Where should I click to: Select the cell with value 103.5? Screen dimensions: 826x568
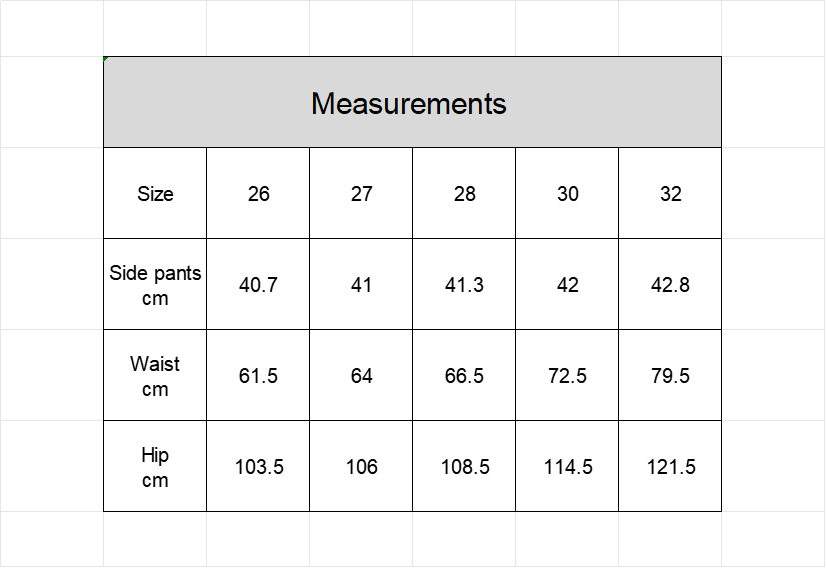click(x=258, y=466)
